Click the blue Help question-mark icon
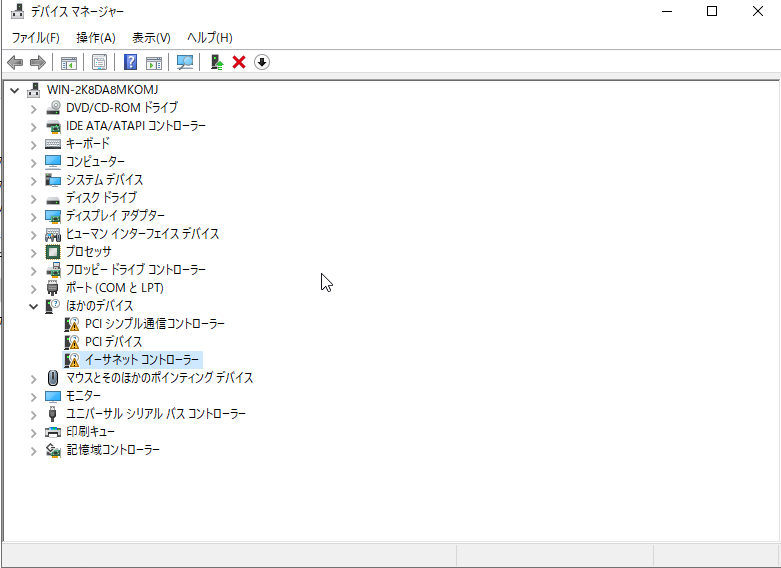Image resolution: width=781 pixels, height=568 pixels. point(130,62)
